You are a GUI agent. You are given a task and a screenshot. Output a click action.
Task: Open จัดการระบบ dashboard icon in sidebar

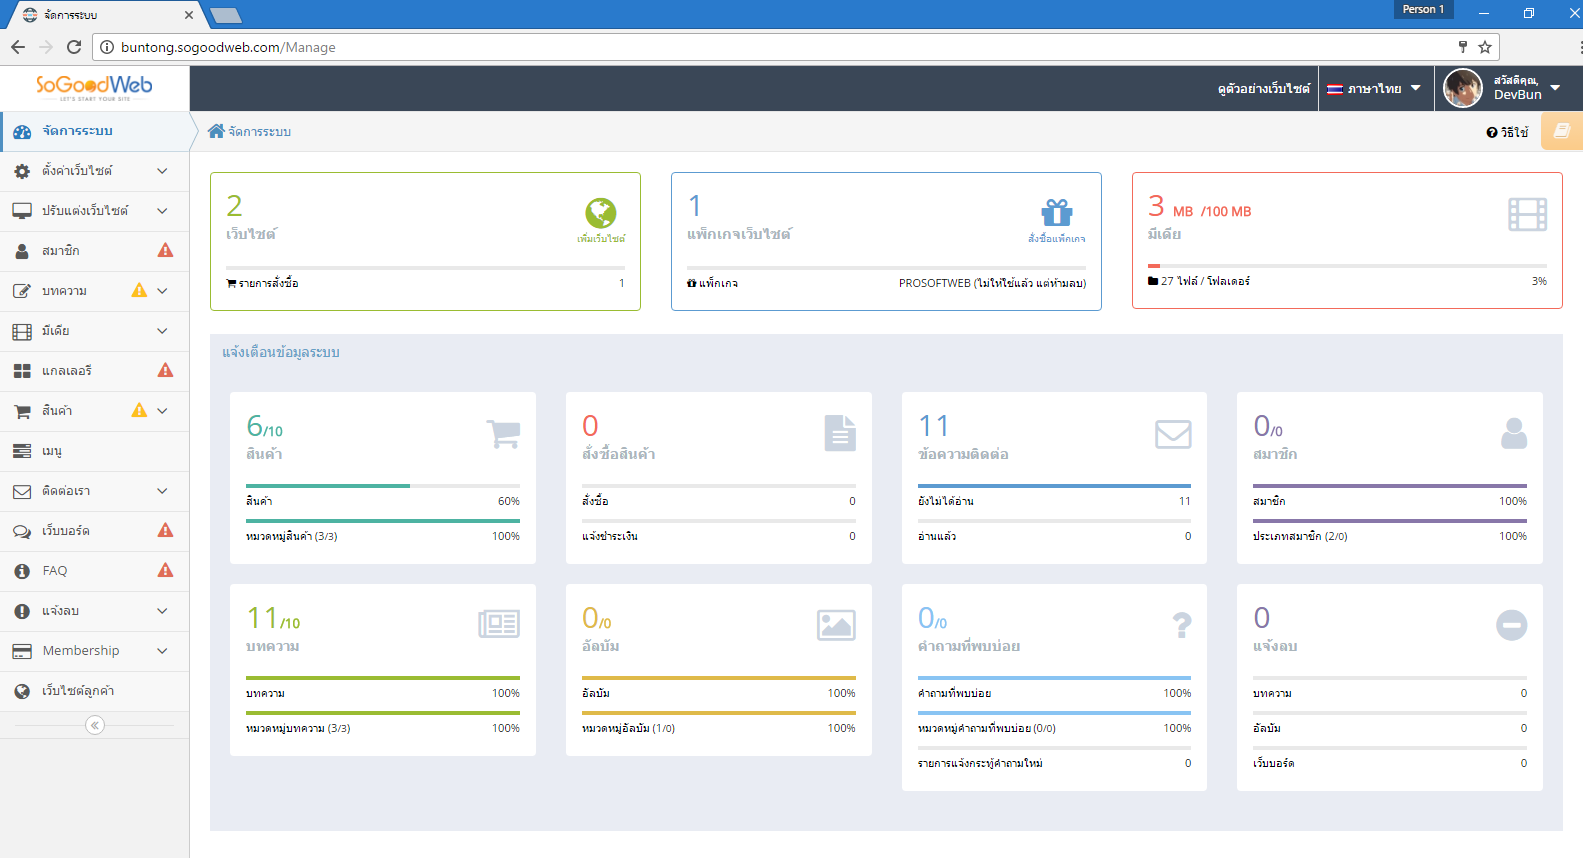22,131
